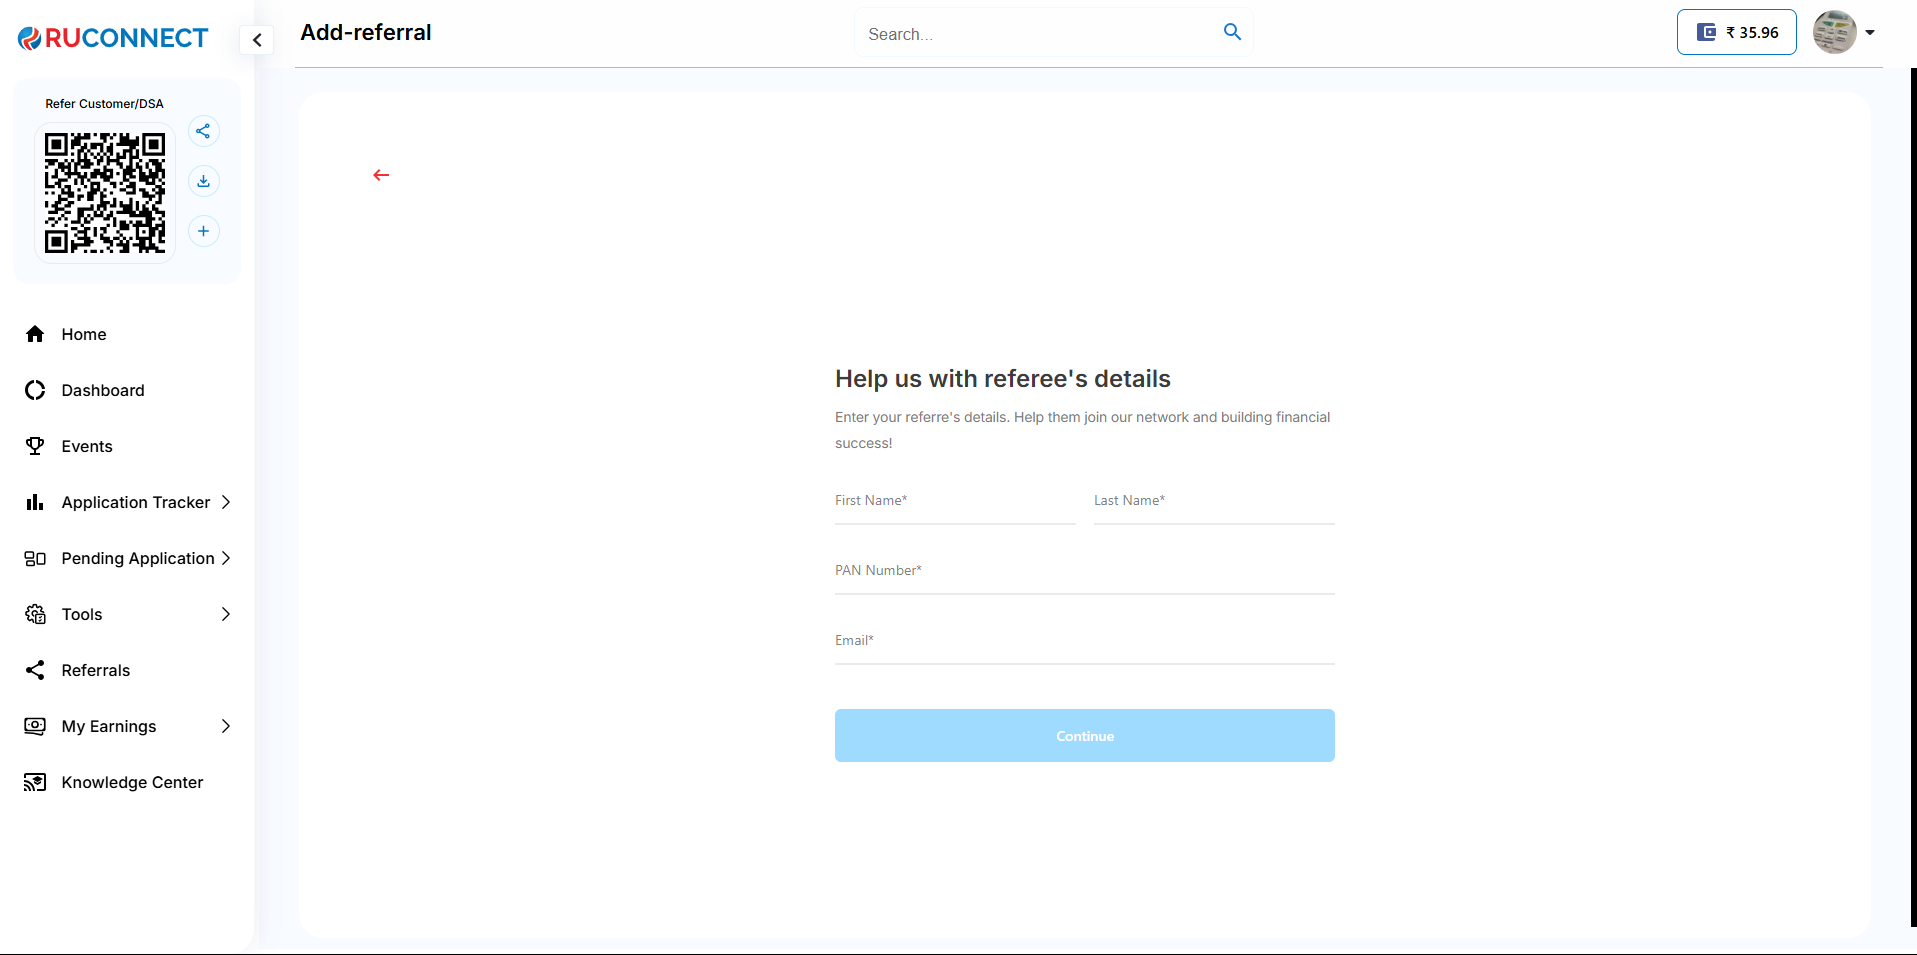The height and width of the screenshot is (955, 1917).
Task: Download the referral QR code
Action: click(x=203, y=181)
